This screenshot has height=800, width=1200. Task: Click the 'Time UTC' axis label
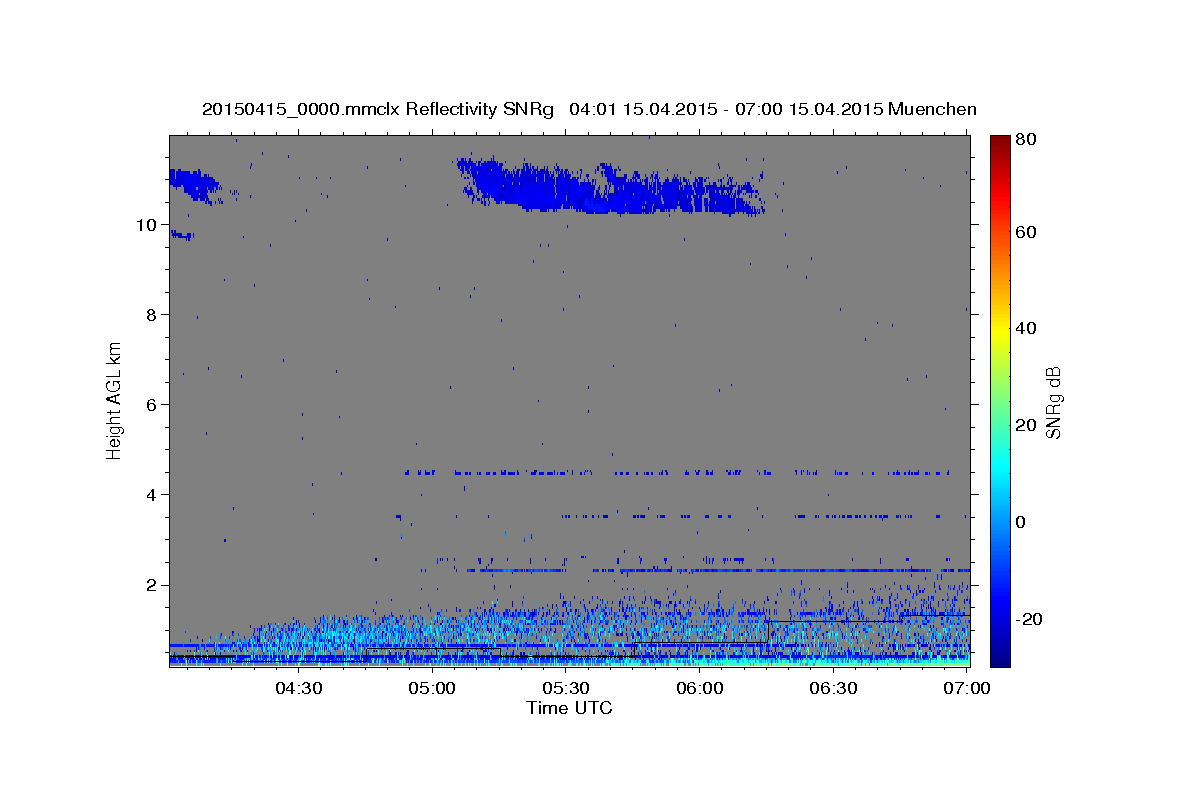tap(569, 708)
